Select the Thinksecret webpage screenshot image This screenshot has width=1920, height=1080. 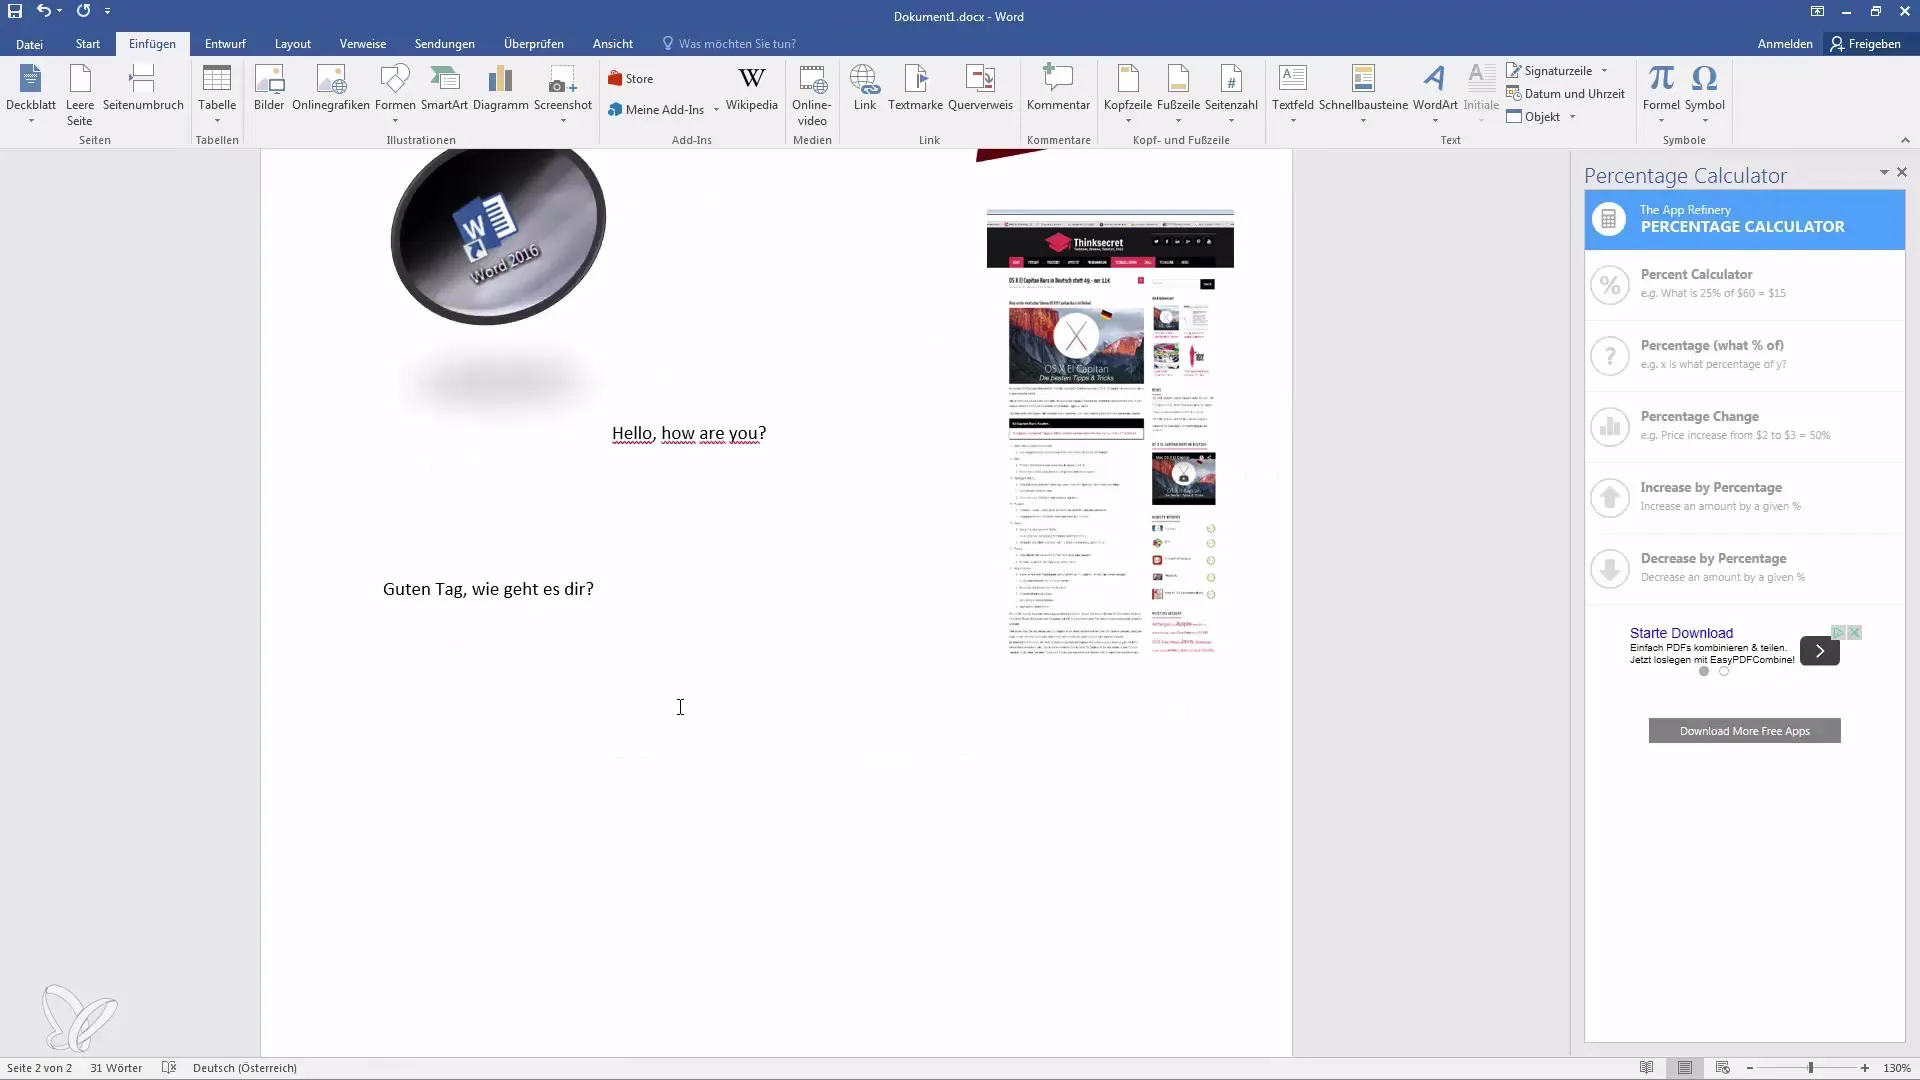1110,432
